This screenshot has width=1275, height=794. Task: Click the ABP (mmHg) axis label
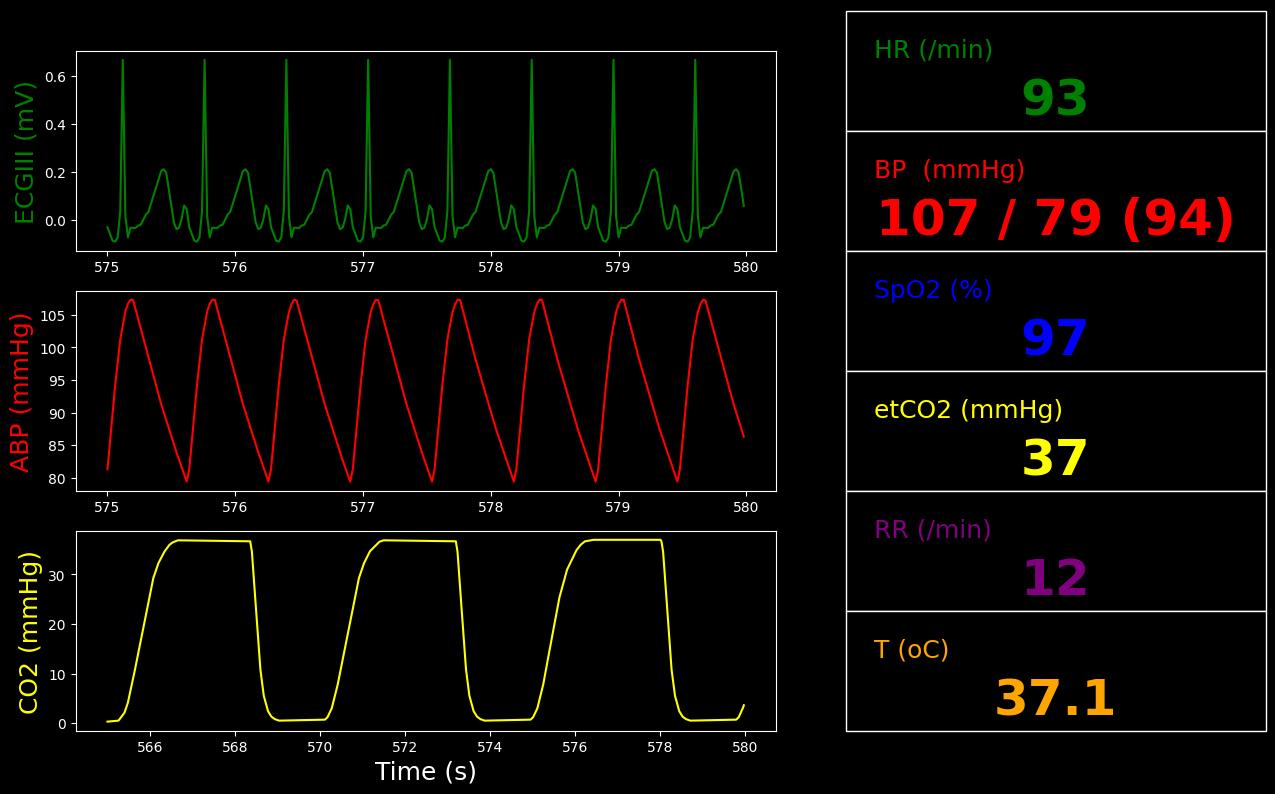click(20, 392)
